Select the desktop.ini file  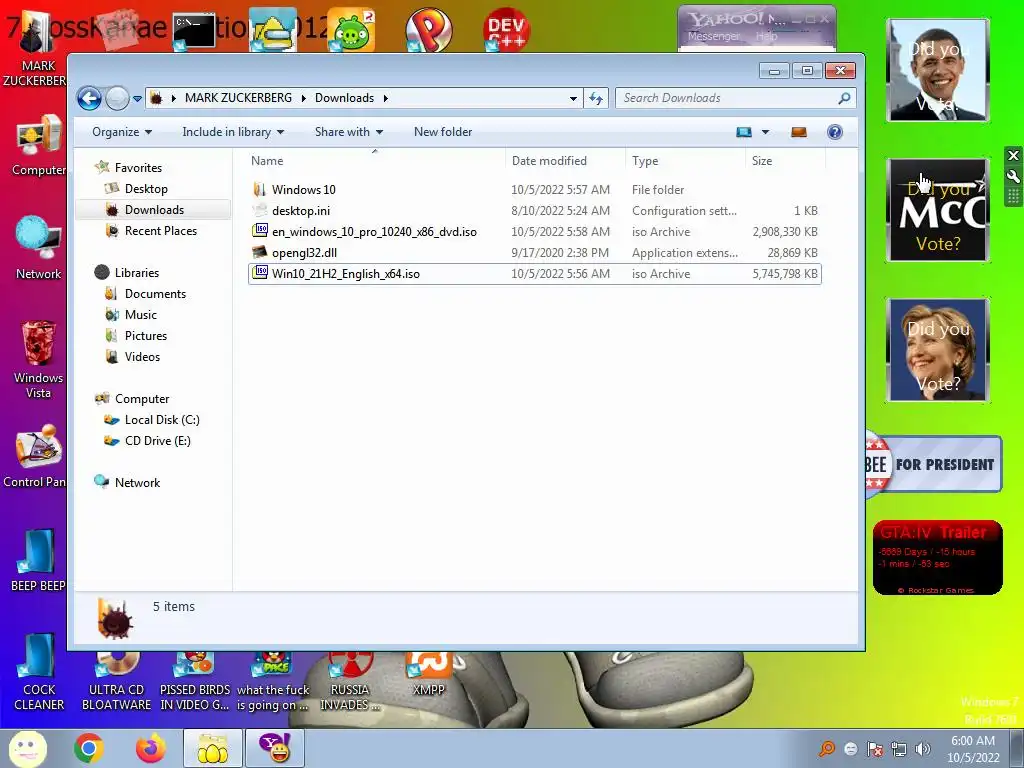tap(535, 211)
